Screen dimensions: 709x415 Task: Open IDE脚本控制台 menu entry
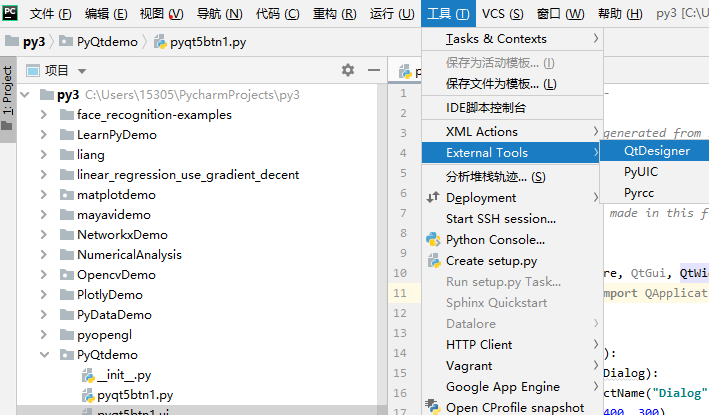click(x=512, y=108)
